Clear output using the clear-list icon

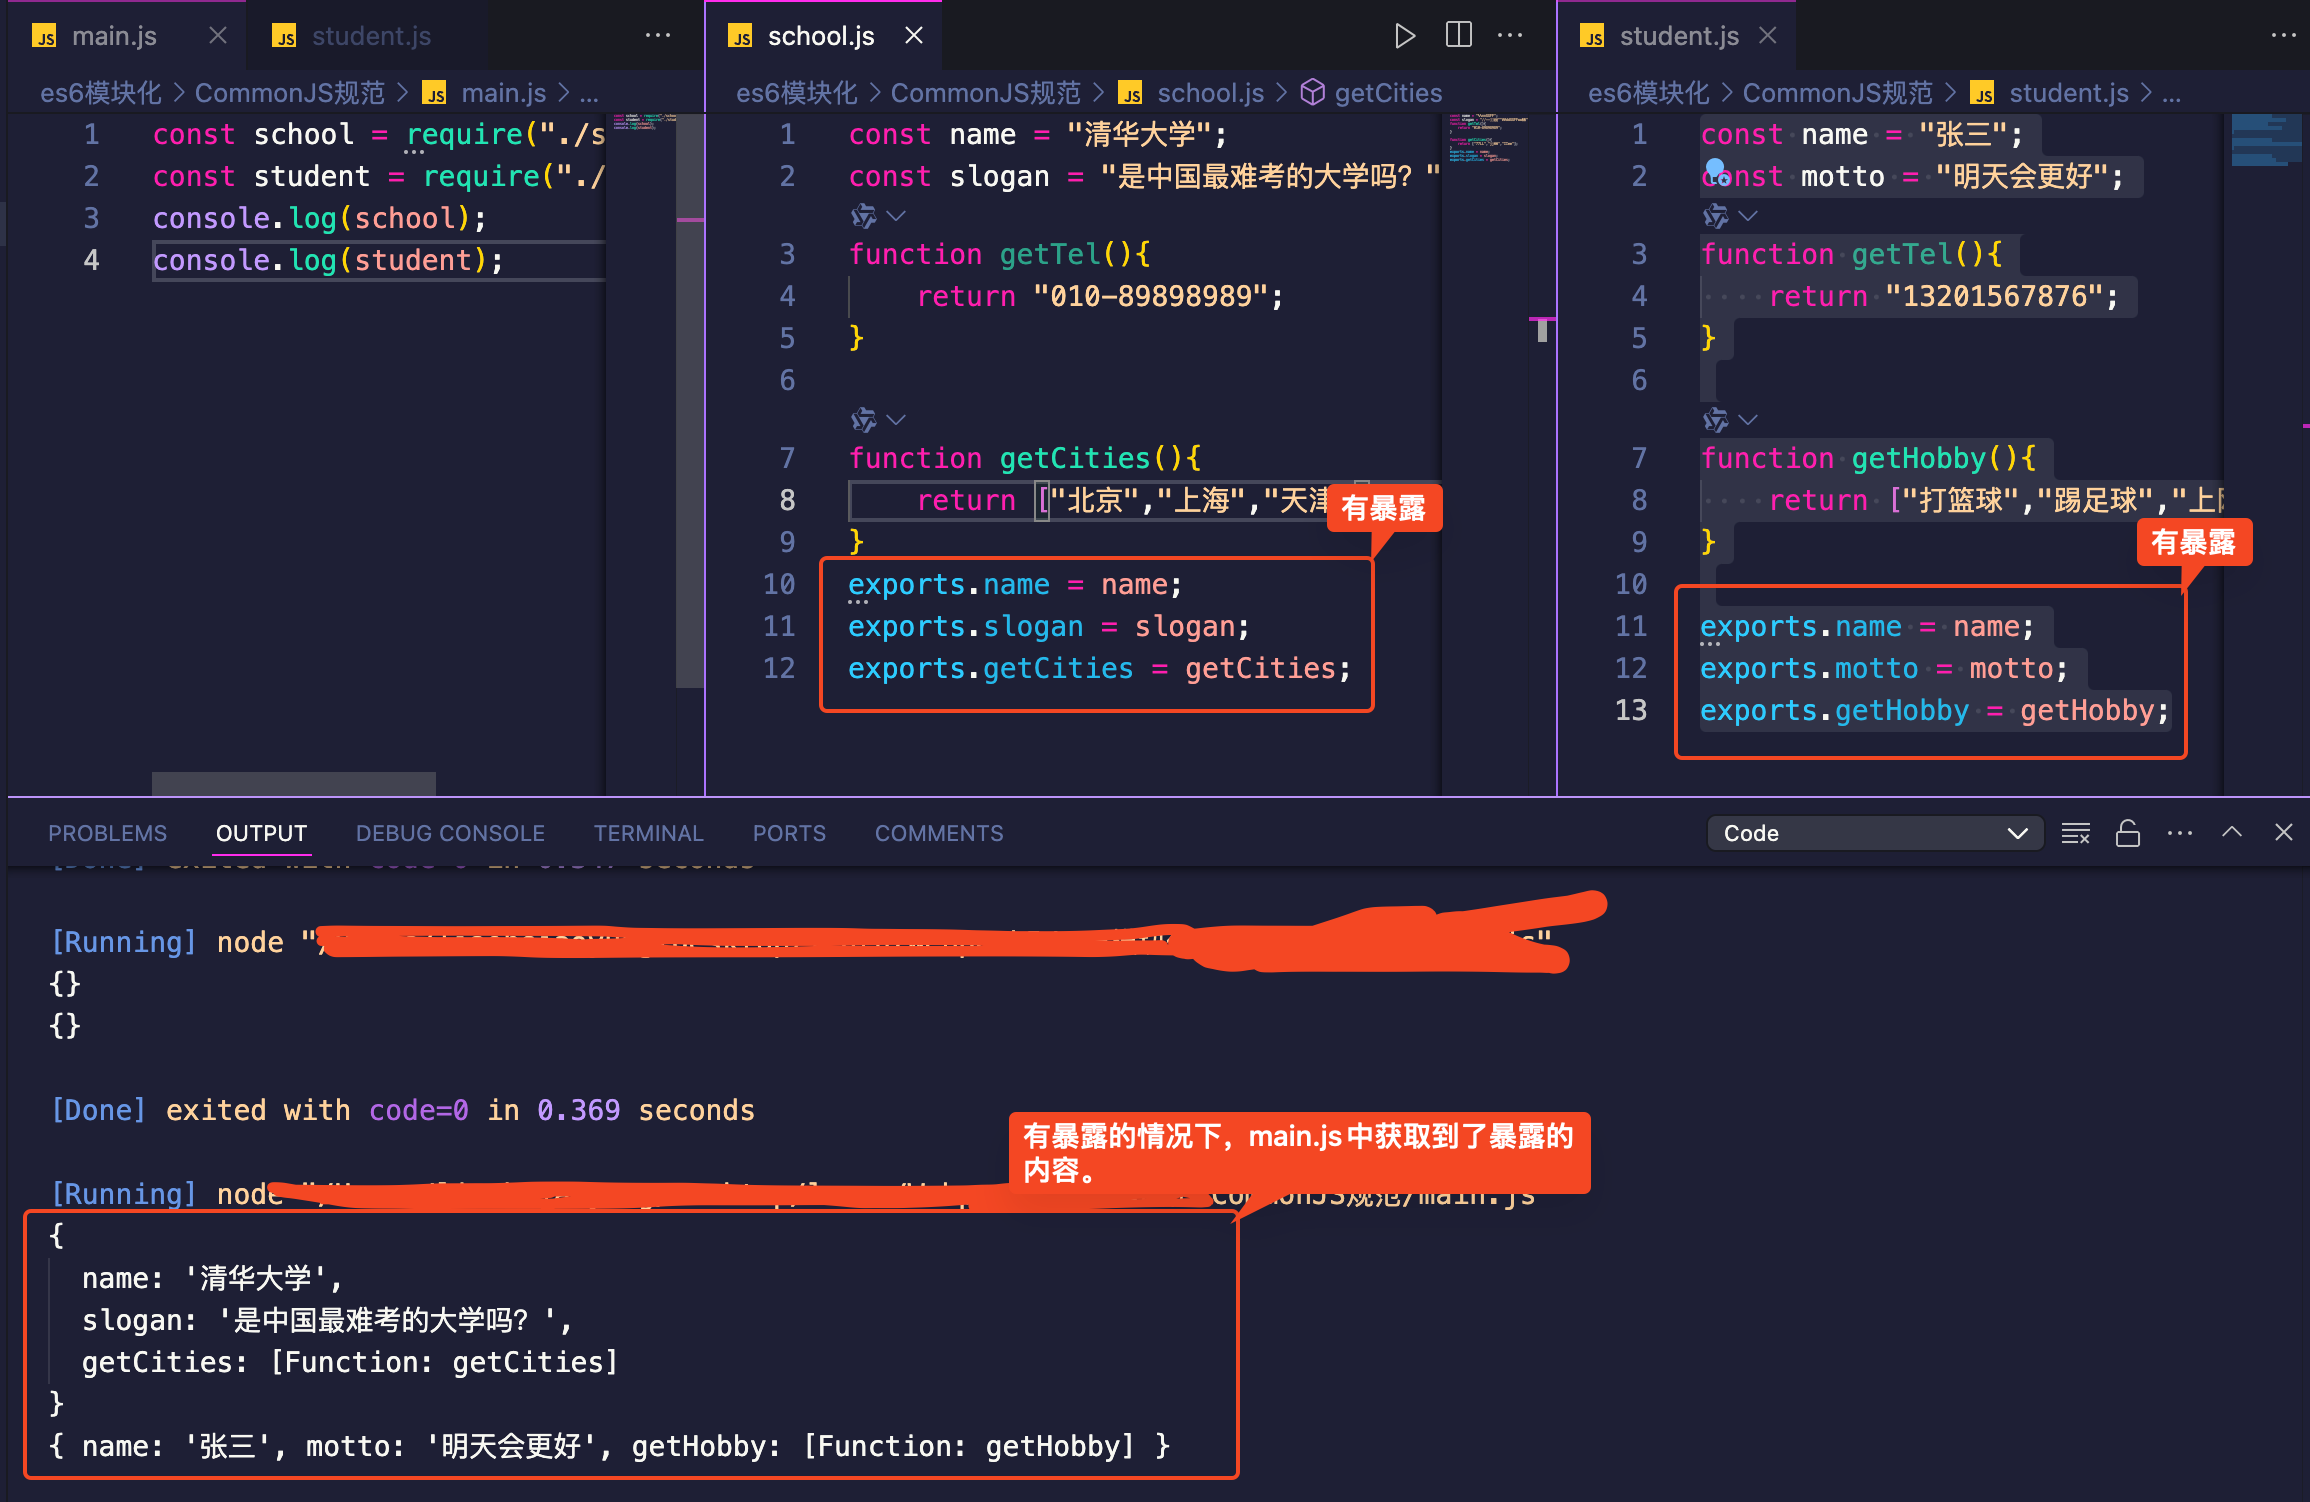[2075, 833]
